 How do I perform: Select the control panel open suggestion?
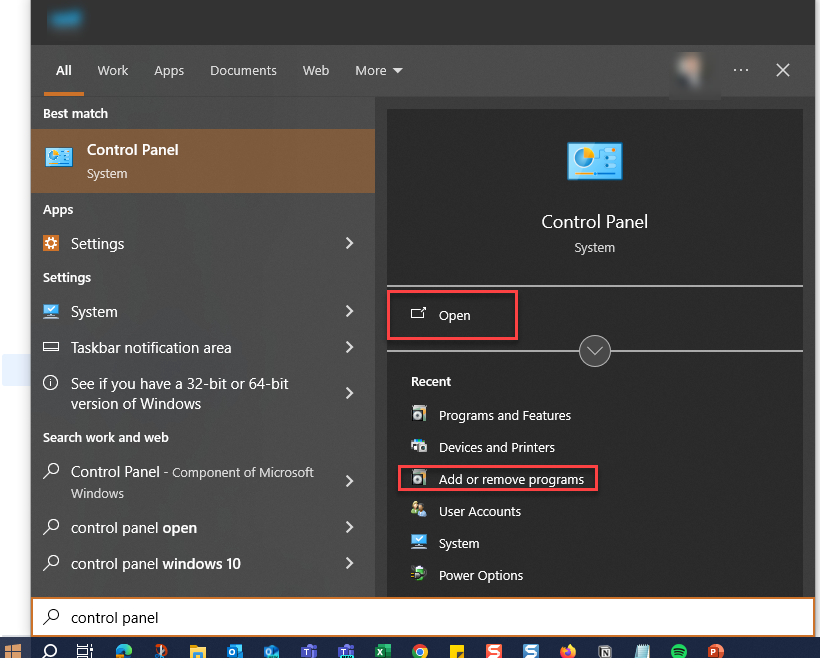[203, 527]
